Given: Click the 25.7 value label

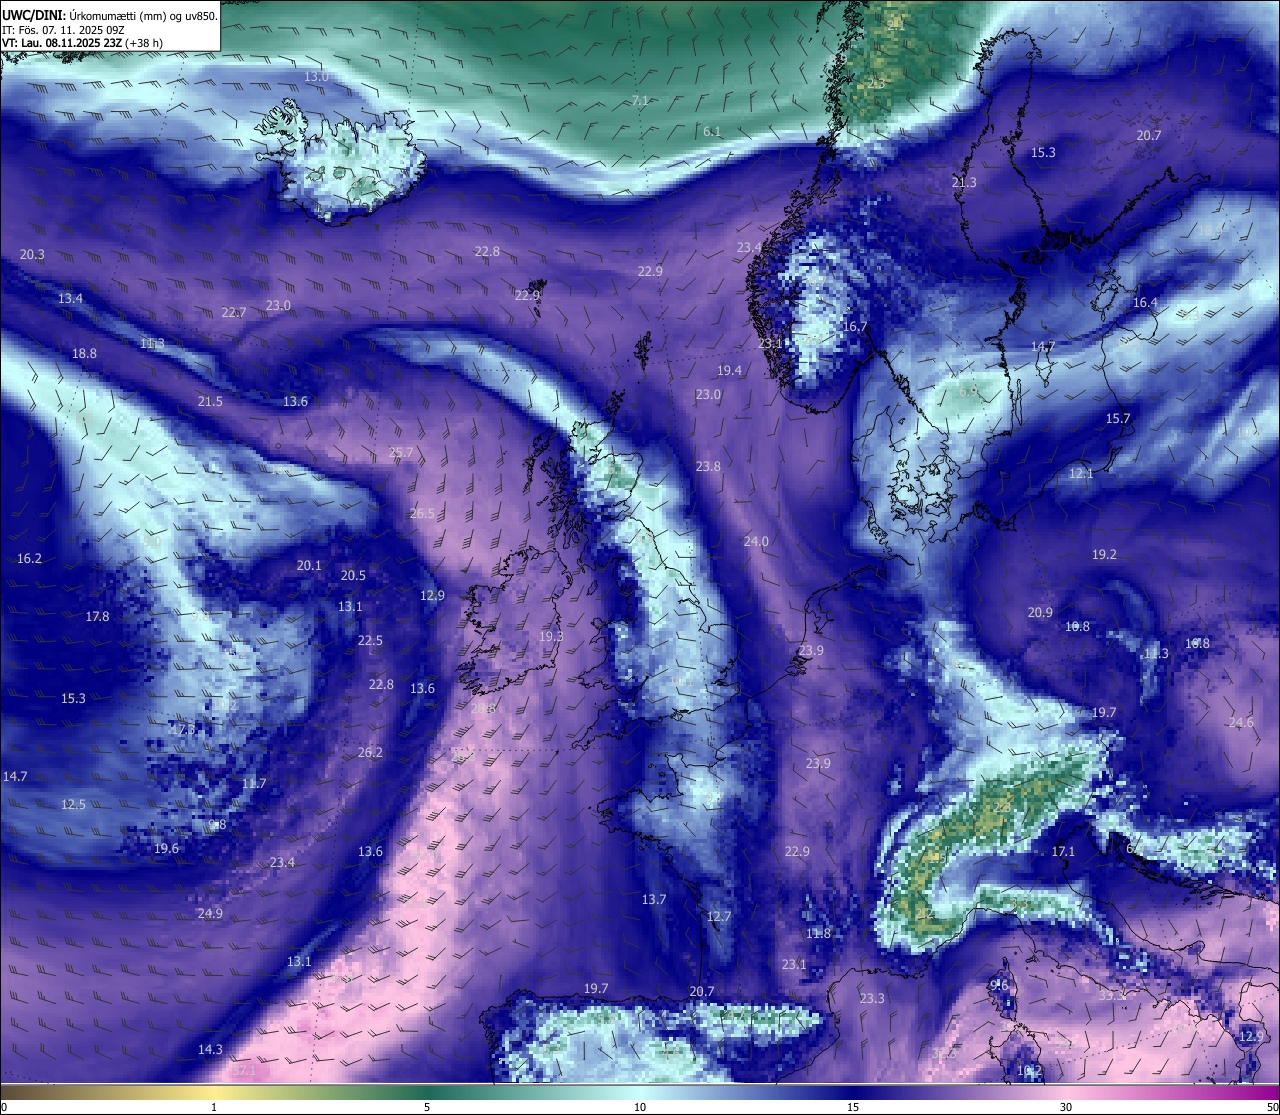Looking at the screenshot, I should 400,453.
